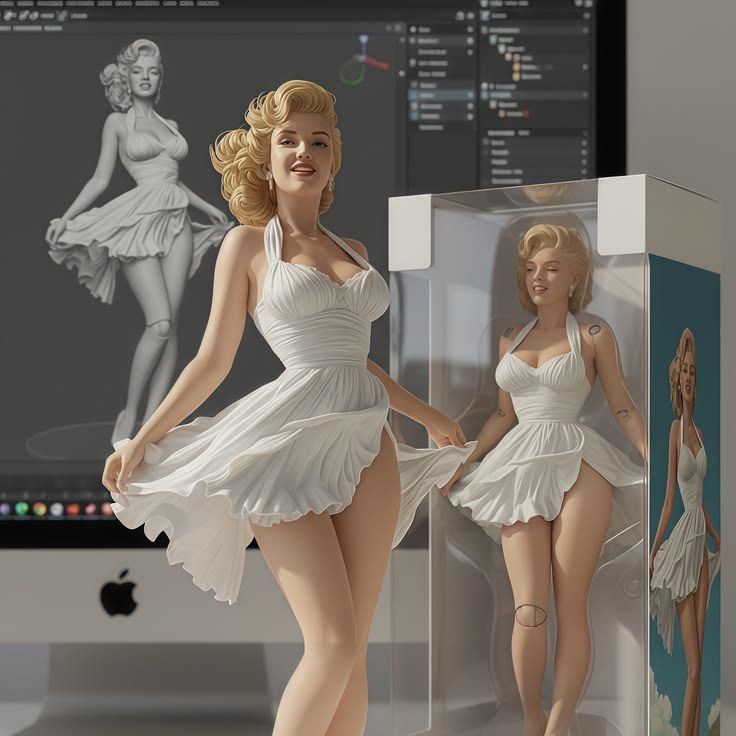The width and height of the screenshot is (736, 736).
Task: Select the teal-green icon row in the outliner tree
Action: 502,40
